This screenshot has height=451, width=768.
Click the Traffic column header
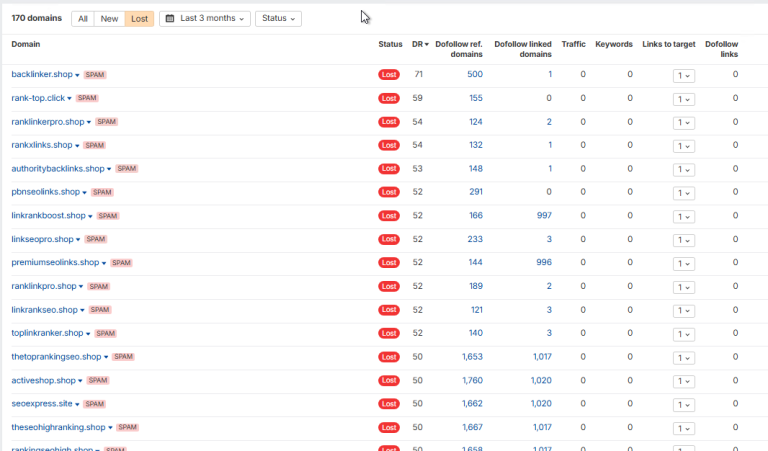tap(574, 44)
